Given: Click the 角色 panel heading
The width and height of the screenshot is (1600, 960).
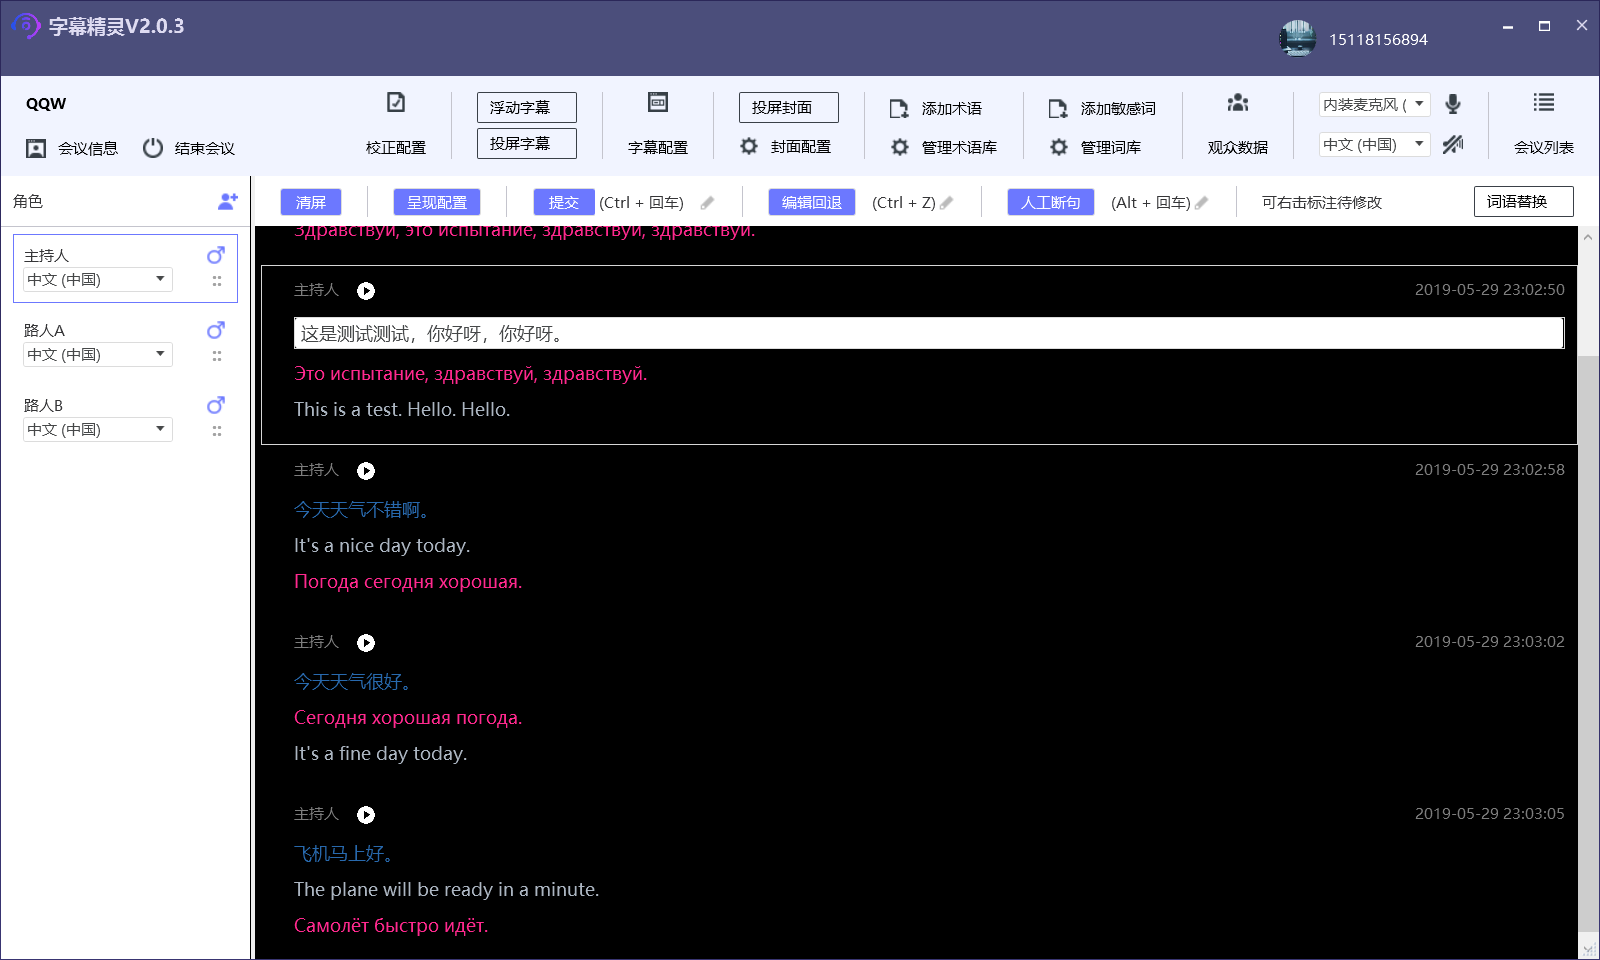Looking at the screenshot, I should point(28,201).
